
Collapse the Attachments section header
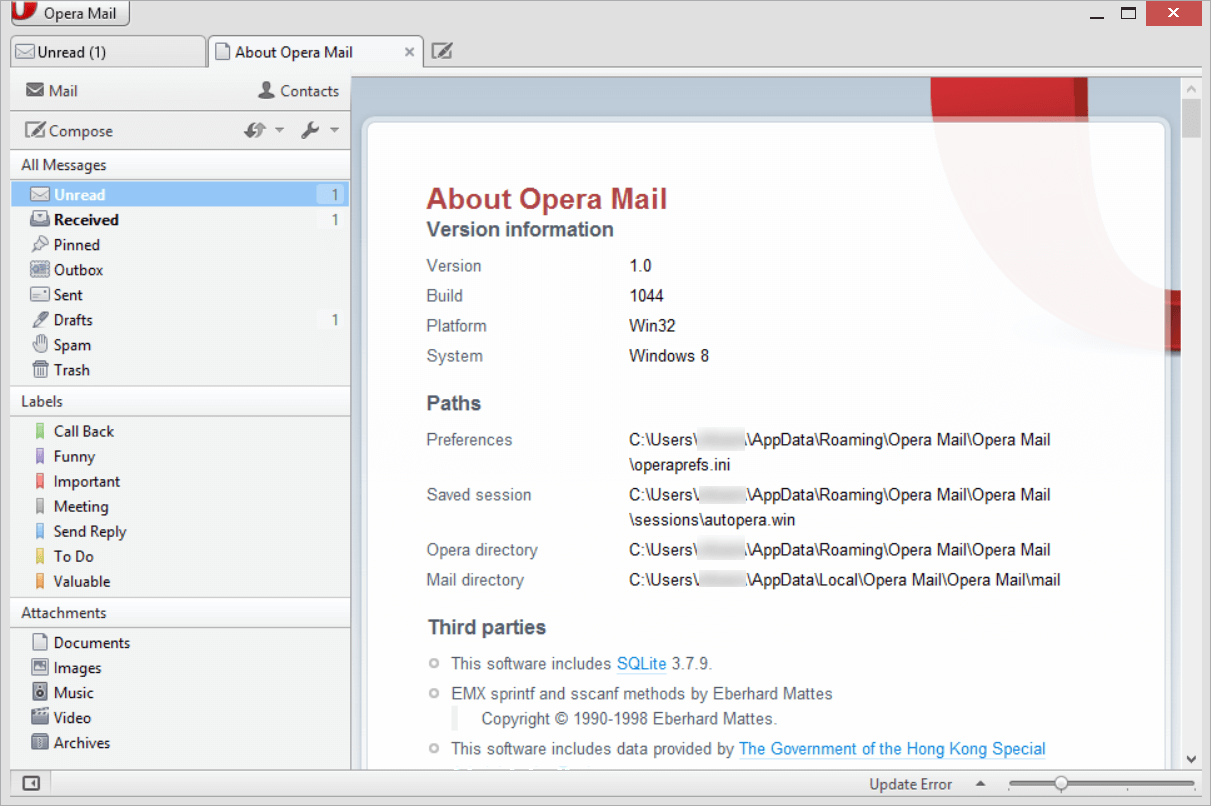(180, 613)
